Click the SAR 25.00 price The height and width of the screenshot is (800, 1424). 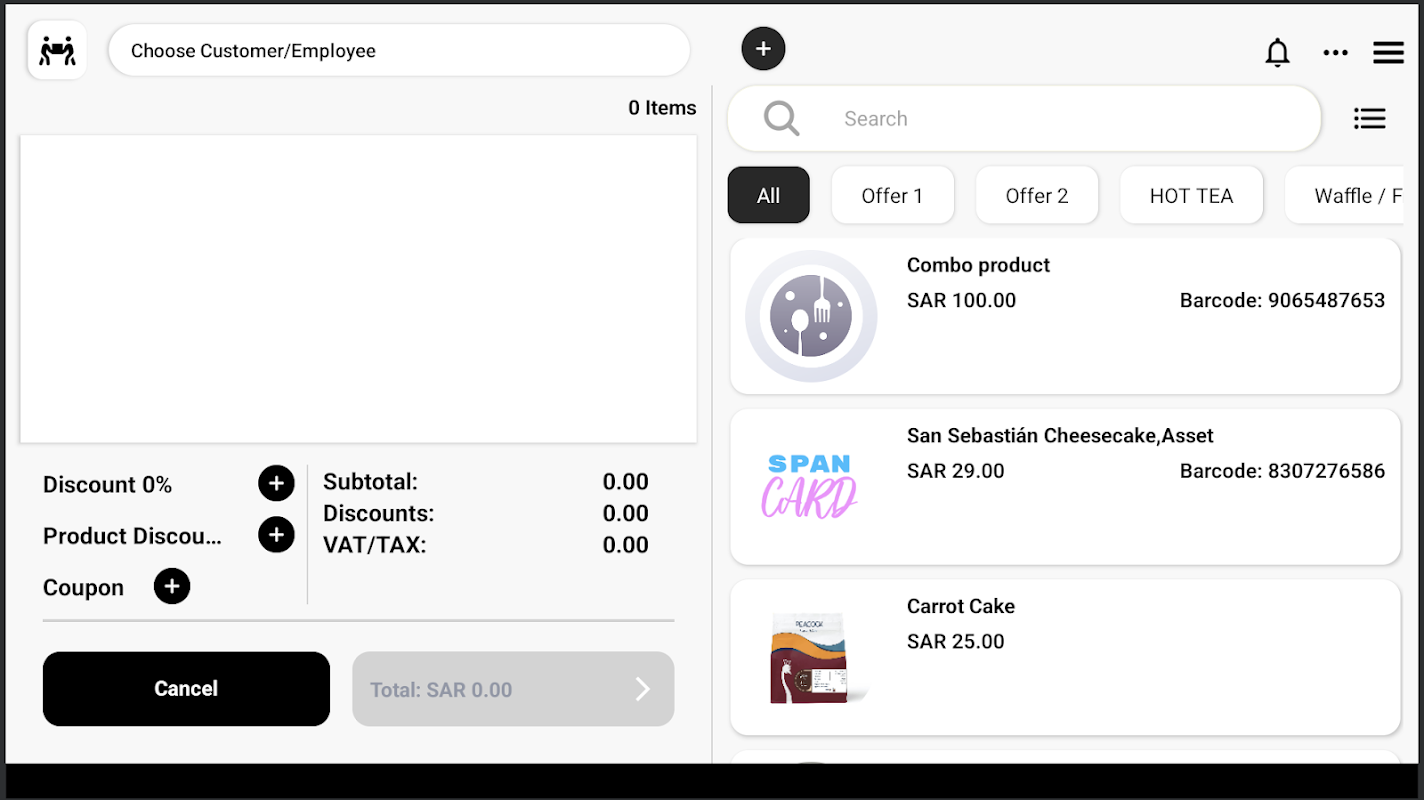(955, 641)
